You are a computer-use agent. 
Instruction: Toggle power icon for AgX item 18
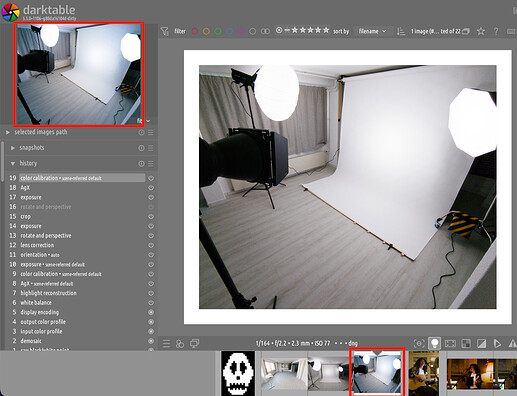(151, 188)
